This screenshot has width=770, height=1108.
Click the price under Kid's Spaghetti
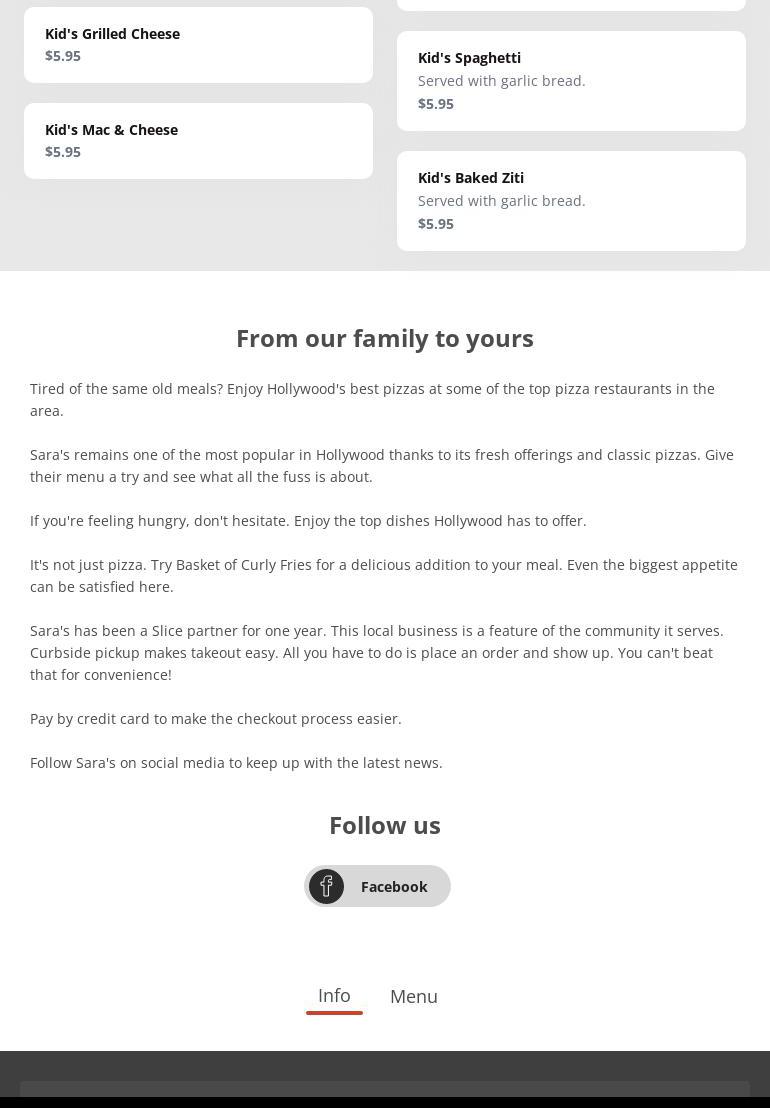tap(436, 104)
